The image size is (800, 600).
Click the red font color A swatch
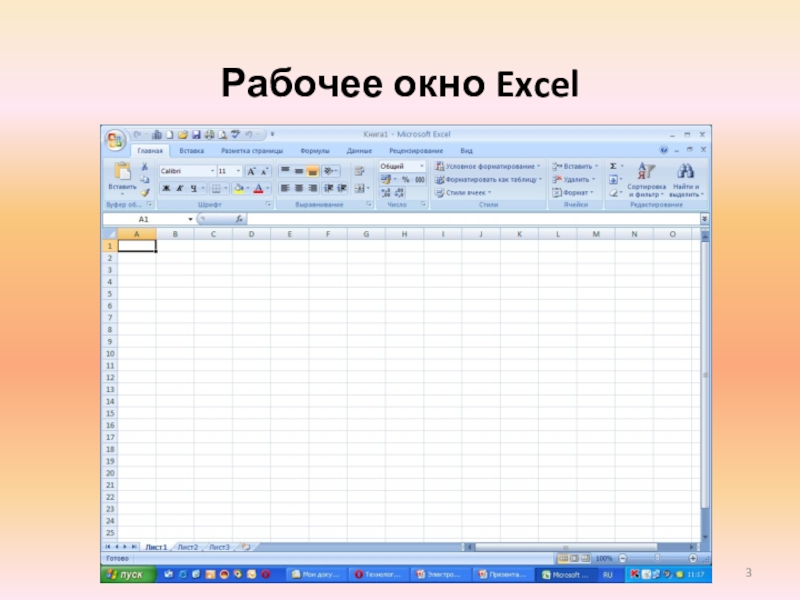coord(258,189)
